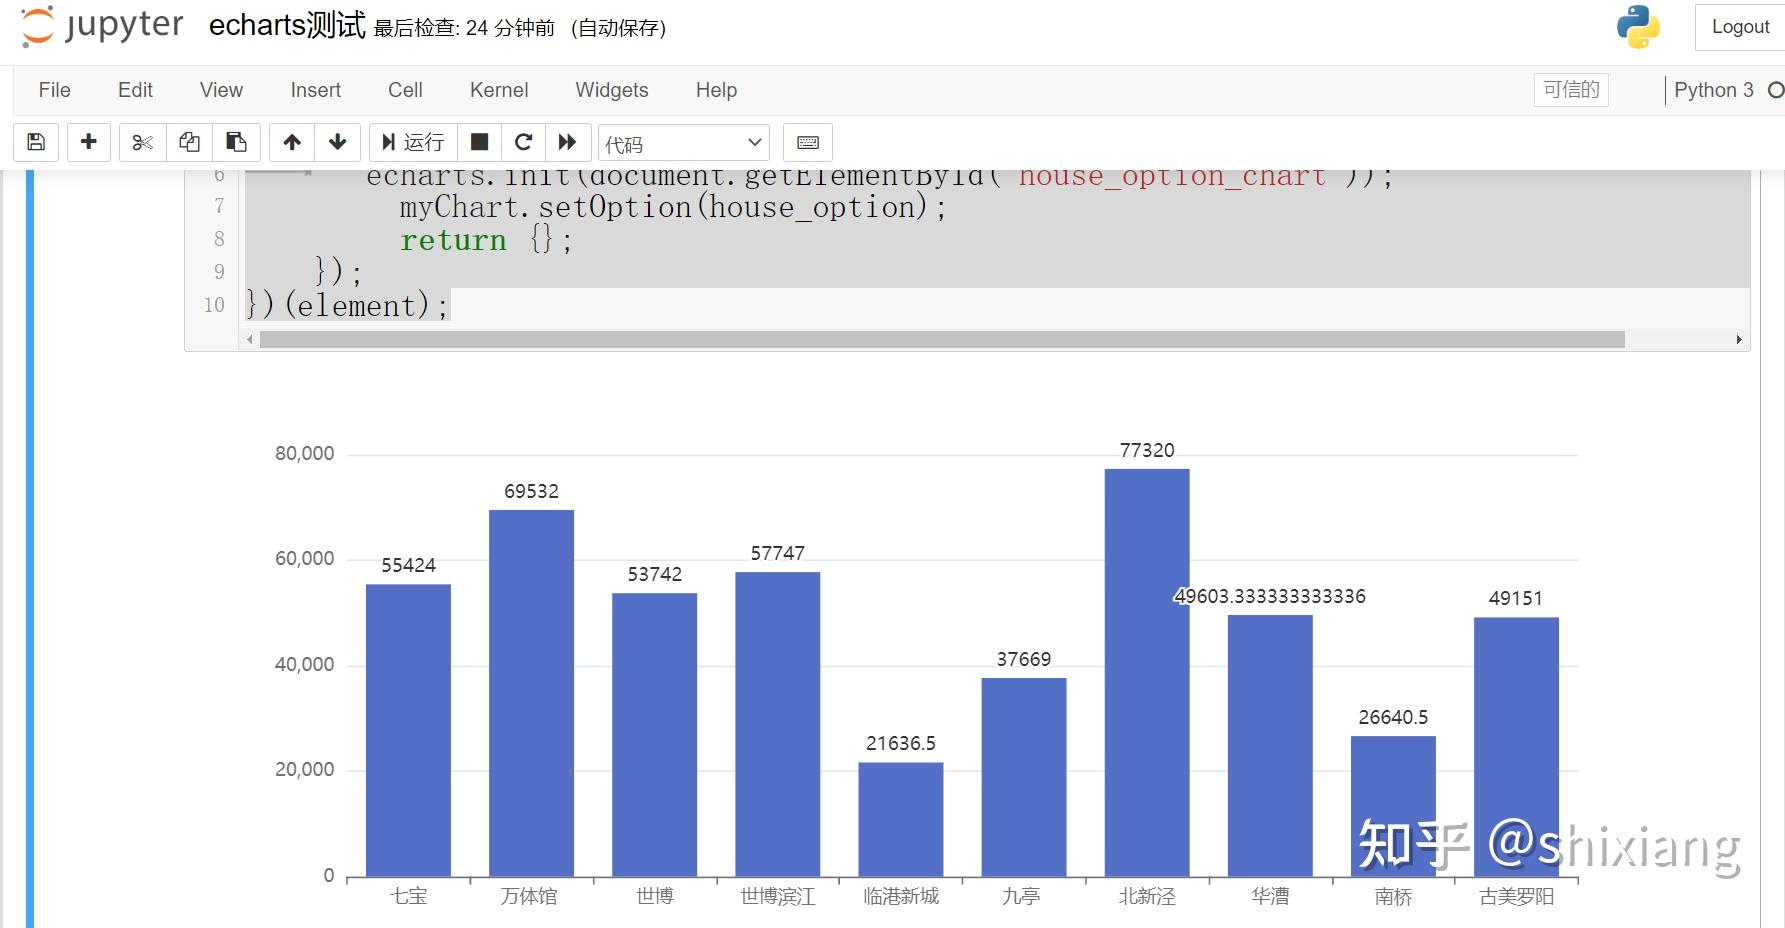Viewport: 1785px width, 928px height.
Task: Click the 可信的 trusted notebook indicator
Action: click(x=1571, y=90)
